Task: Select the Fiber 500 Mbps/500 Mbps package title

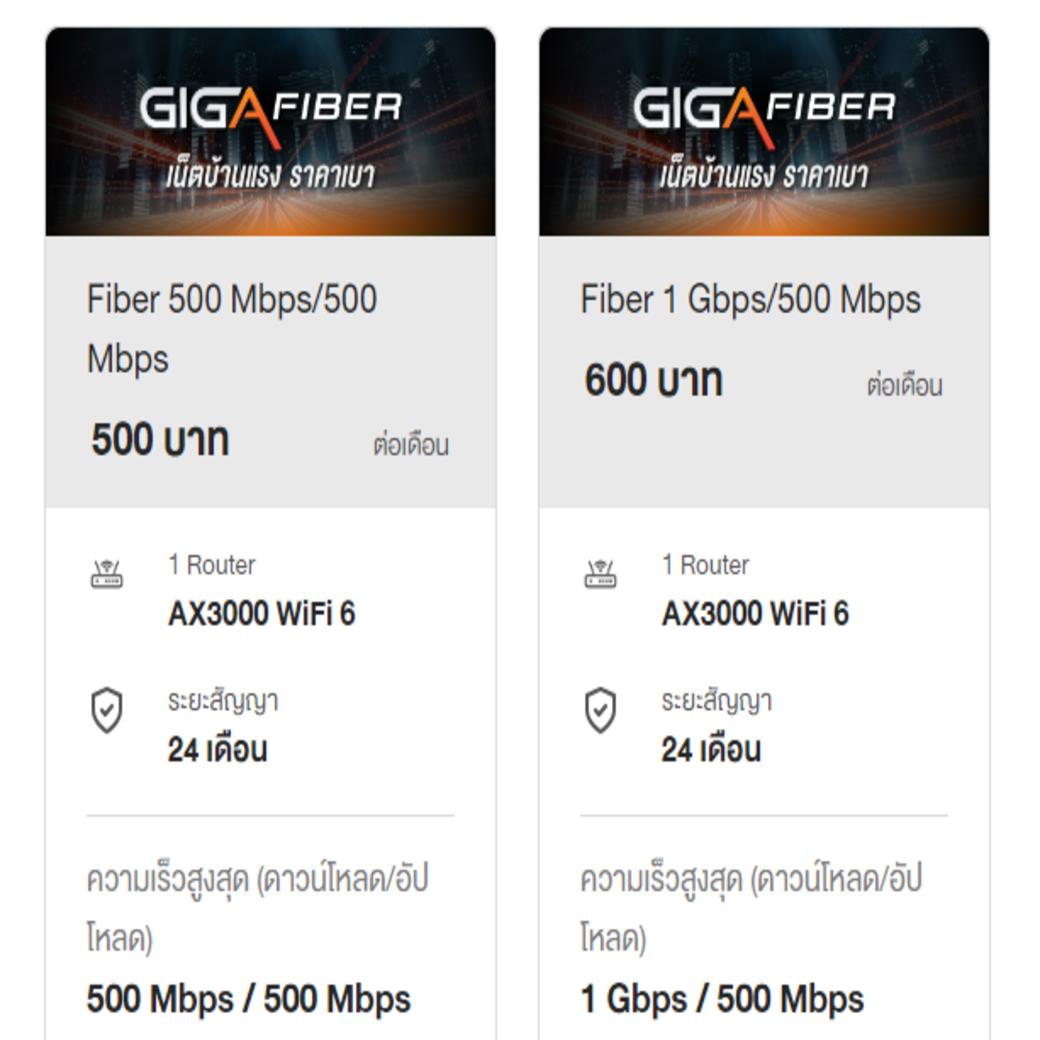Action: [232, 328]
